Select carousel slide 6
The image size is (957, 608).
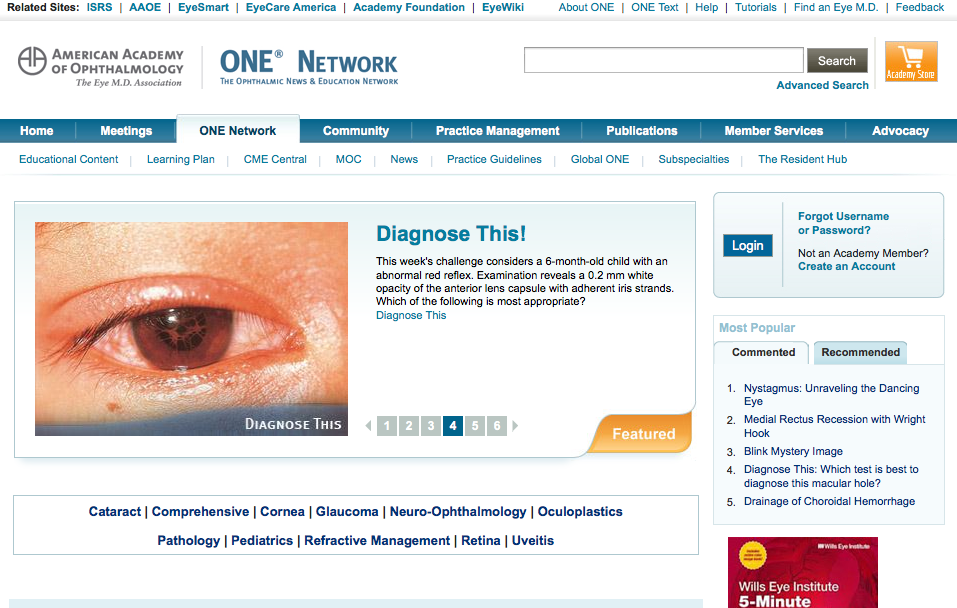point(497,425)
